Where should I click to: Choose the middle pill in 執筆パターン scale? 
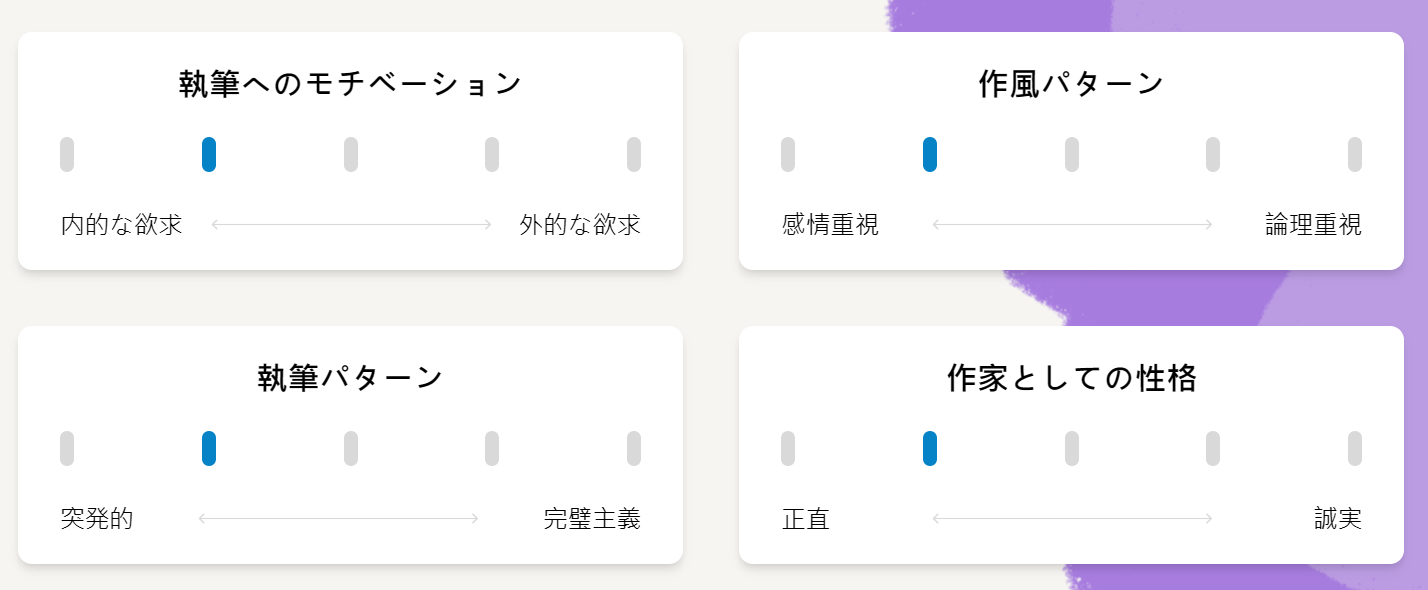pyautogui.click(x=351, y=449)
